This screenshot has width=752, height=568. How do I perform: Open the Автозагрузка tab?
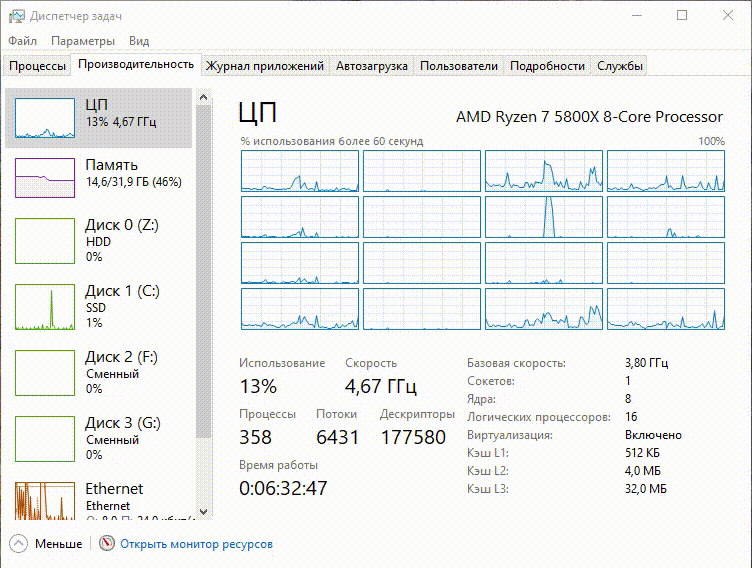click(372, 66)
